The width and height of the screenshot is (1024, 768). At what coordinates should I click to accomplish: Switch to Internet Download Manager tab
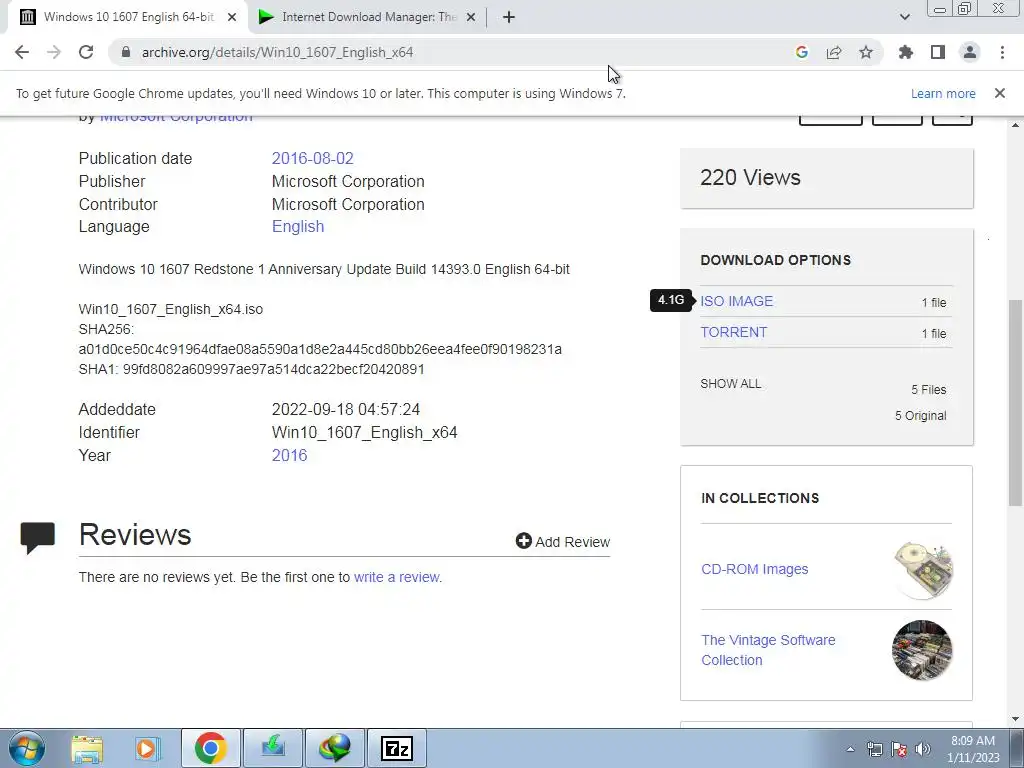click(x=366, y=17)
